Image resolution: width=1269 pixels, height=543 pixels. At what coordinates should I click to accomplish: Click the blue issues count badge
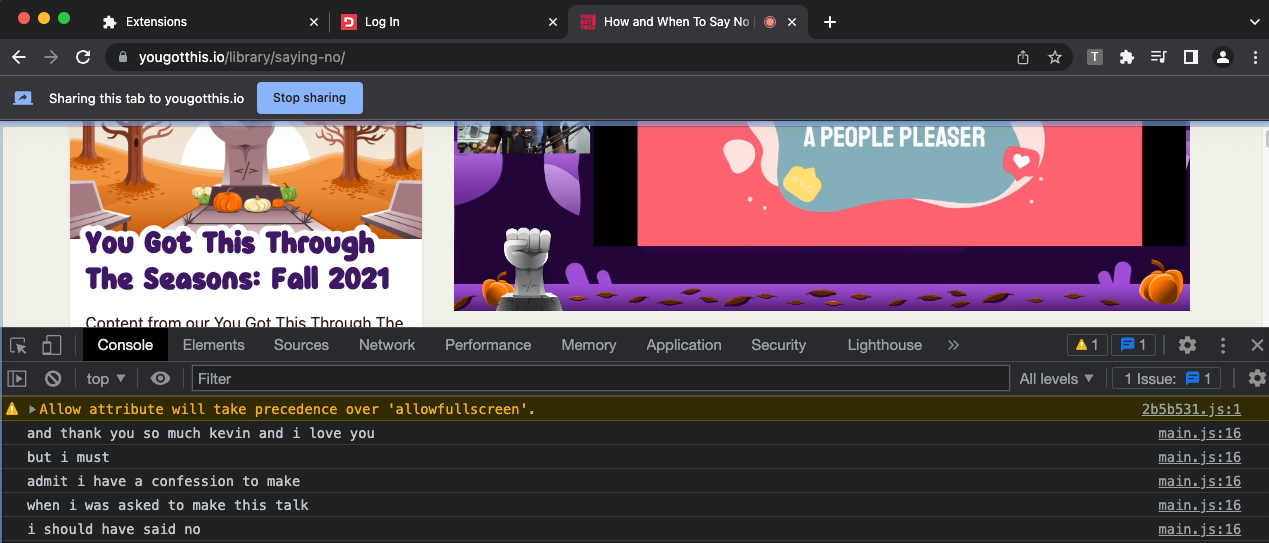[1133, 345]
